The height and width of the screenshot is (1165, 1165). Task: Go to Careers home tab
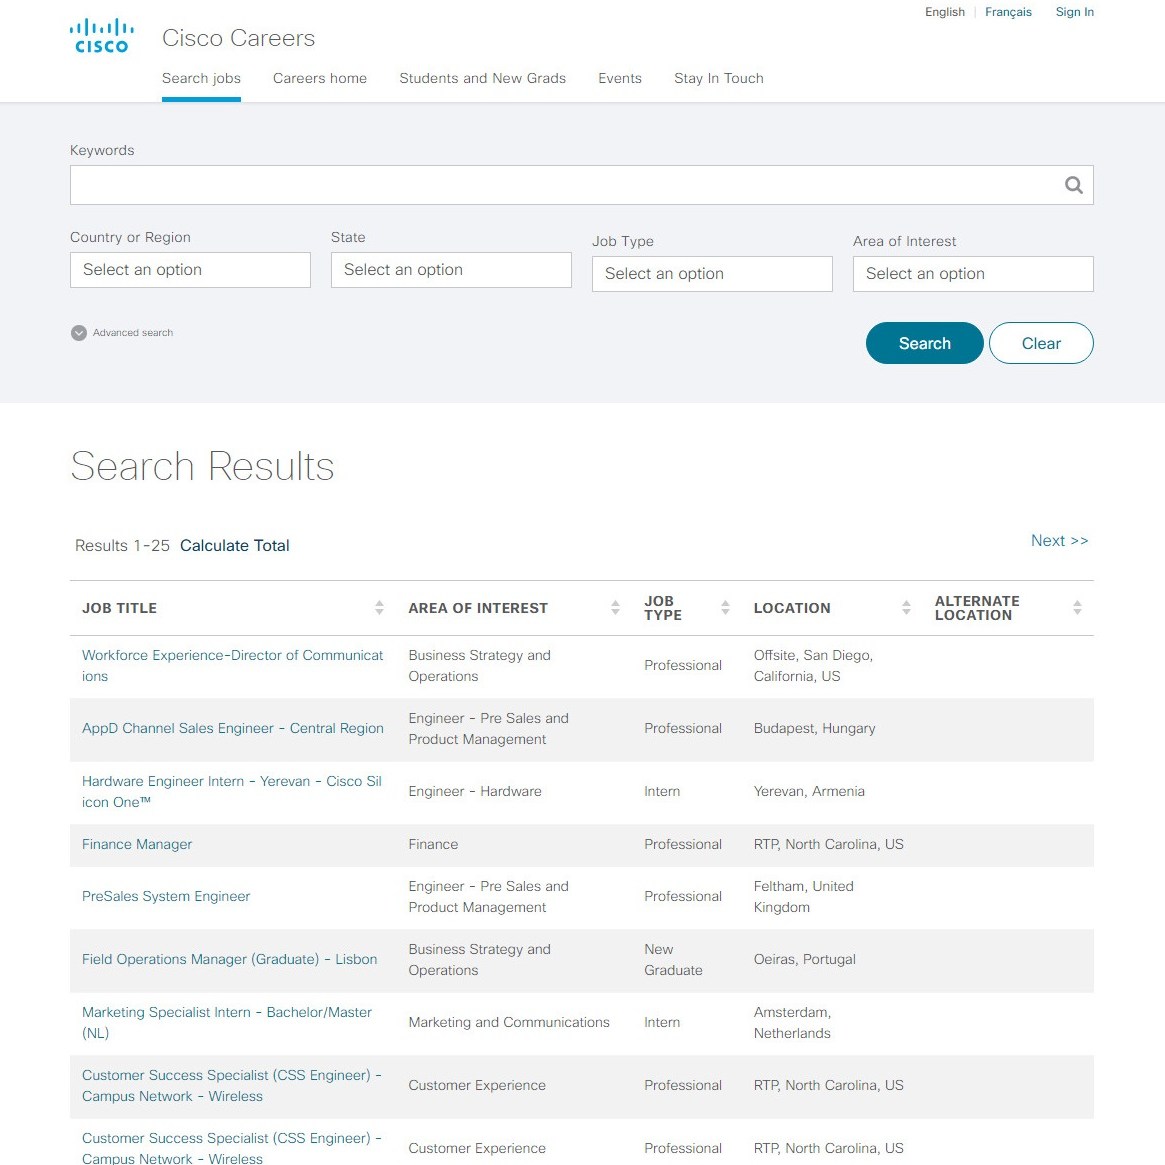320,78
